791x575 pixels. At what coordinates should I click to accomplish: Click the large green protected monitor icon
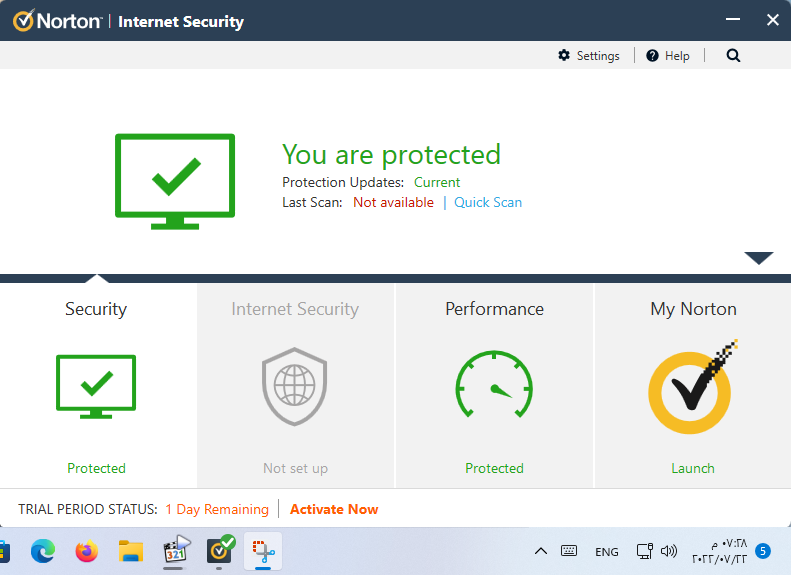(x=175, y=181)
